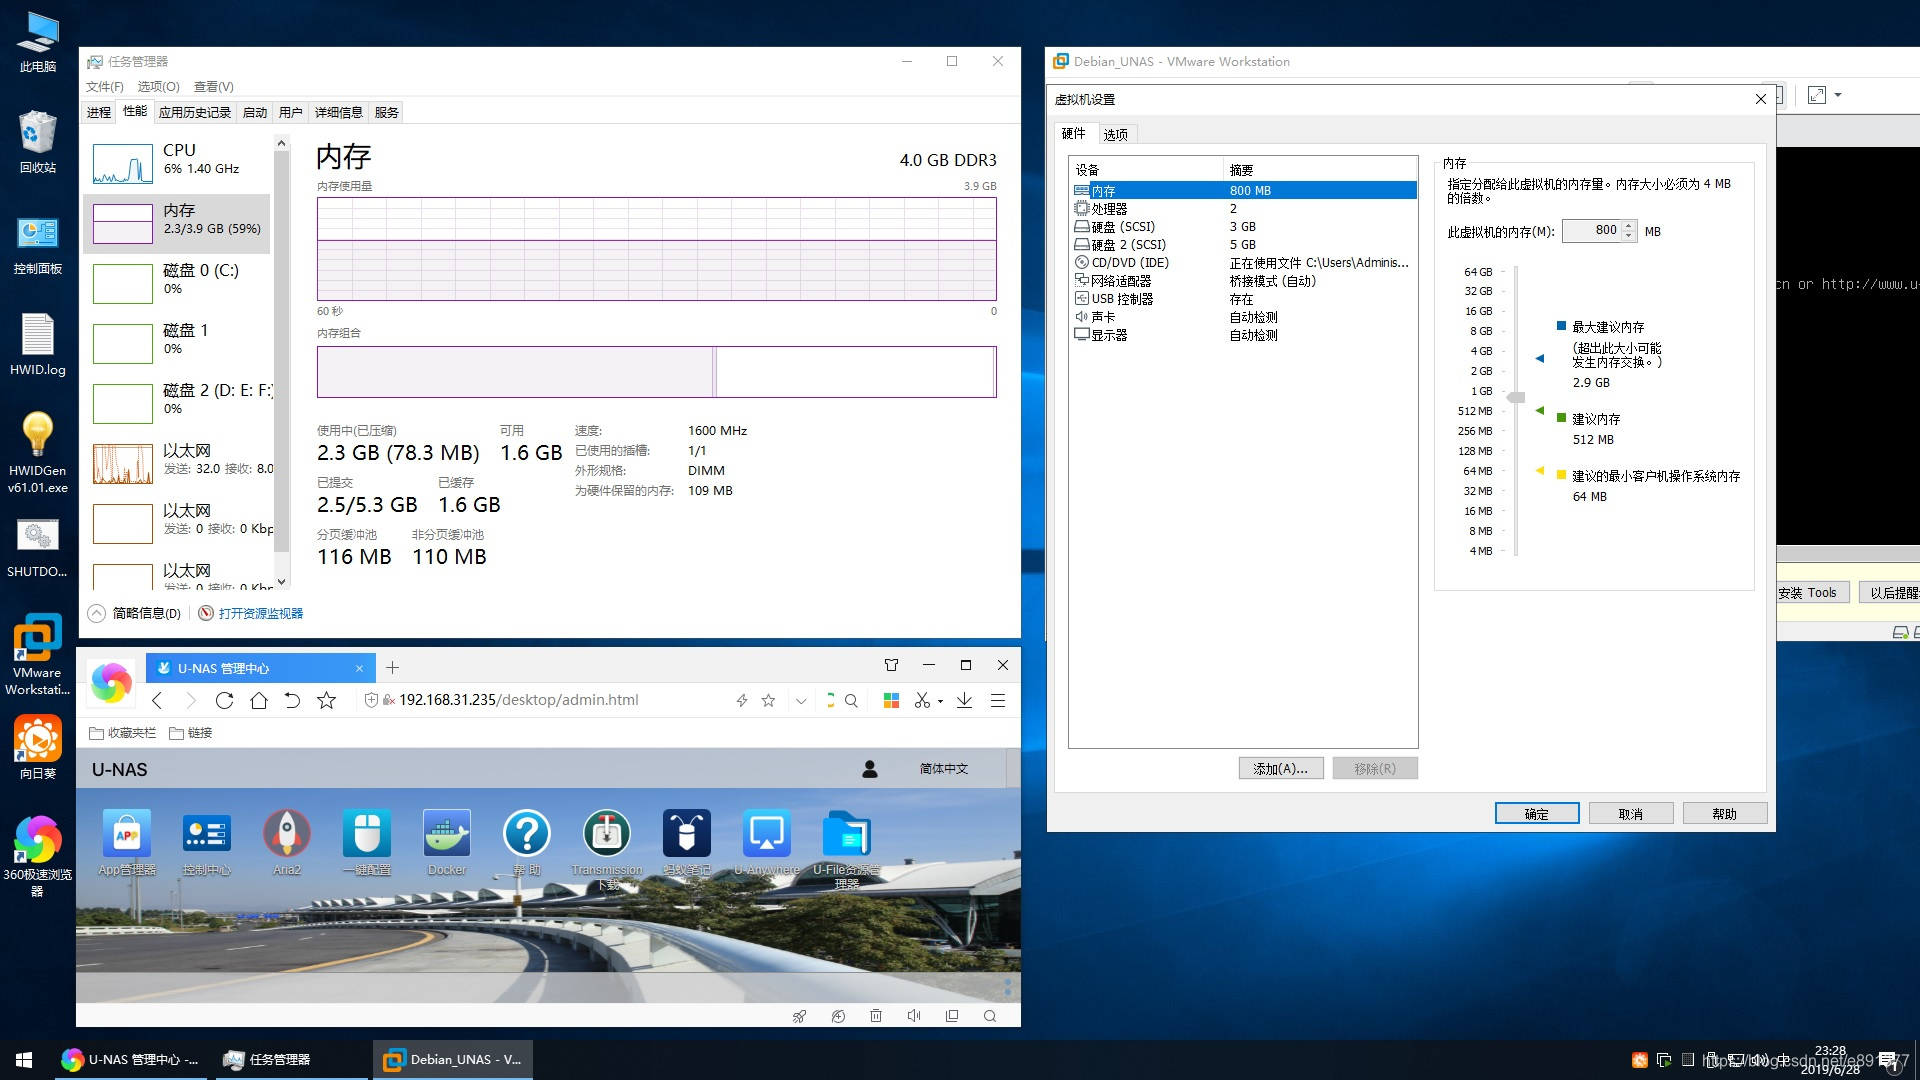Click 添加(A)... hardware button
Viewport: 1920px width, 1080px height.
(x=1281, y=768)
